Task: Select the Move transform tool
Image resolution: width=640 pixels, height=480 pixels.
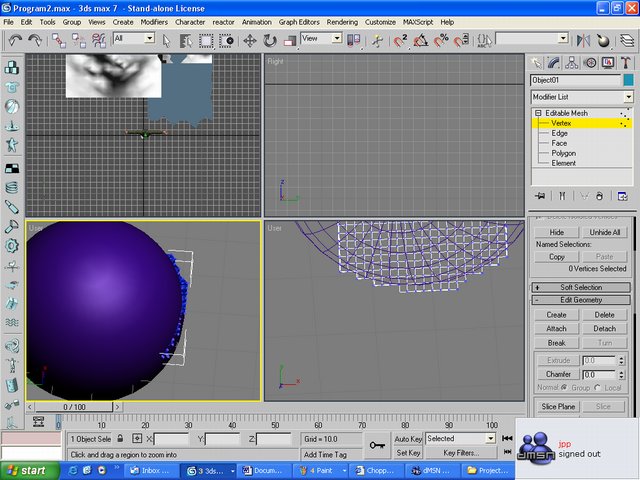Action: click(x=249, y=40)
